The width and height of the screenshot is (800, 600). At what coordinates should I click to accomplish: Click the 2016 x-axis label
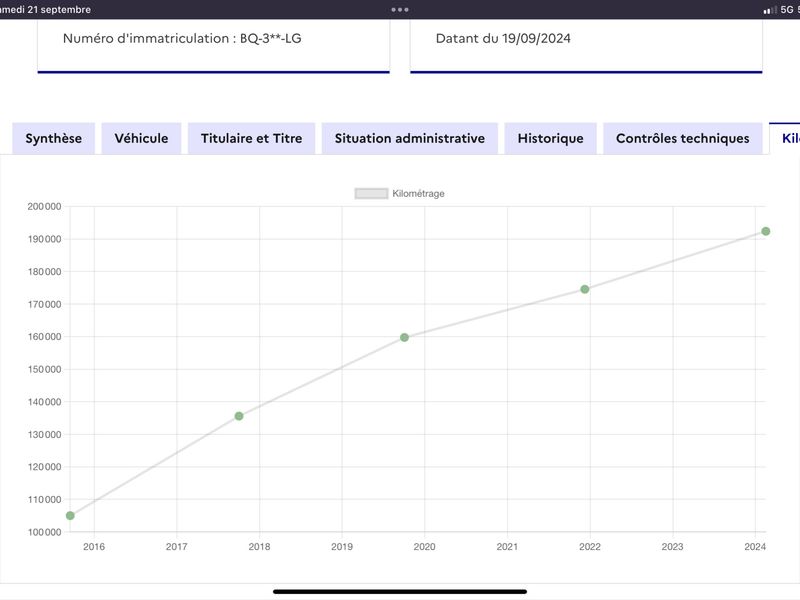[94, 547]
